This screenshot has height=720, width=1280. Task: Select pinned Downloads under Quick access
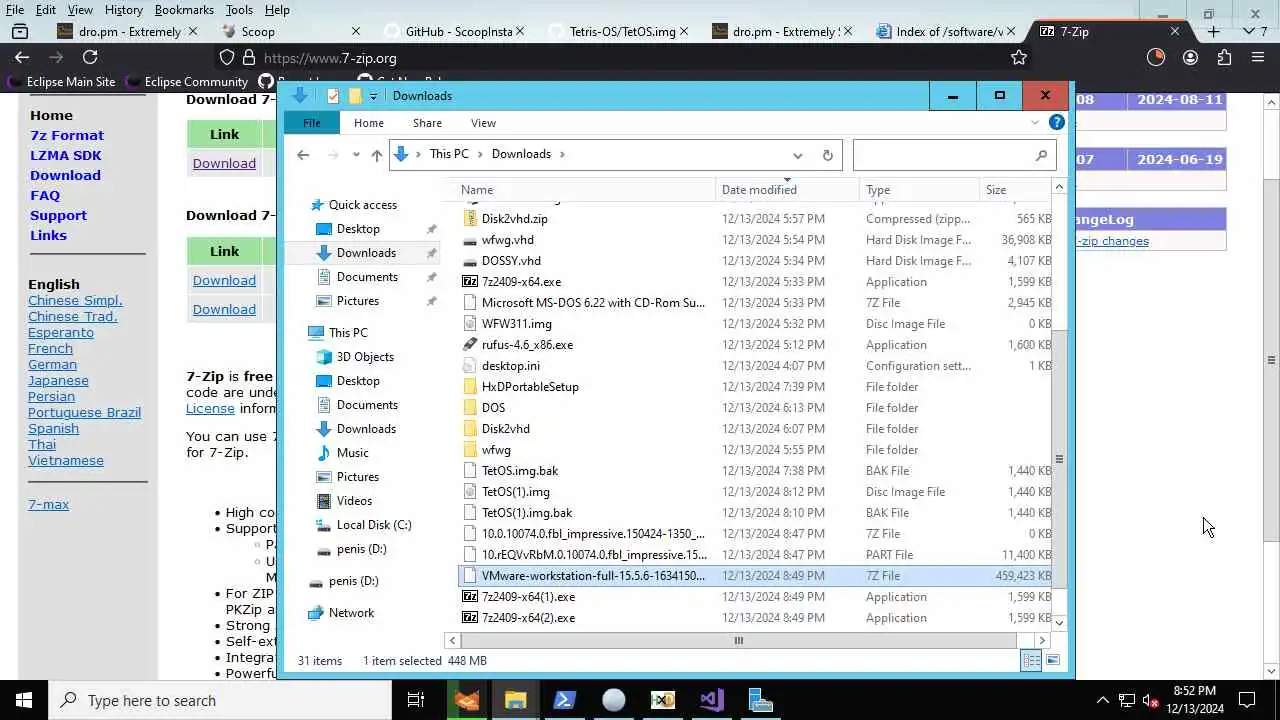coord(366,253)
